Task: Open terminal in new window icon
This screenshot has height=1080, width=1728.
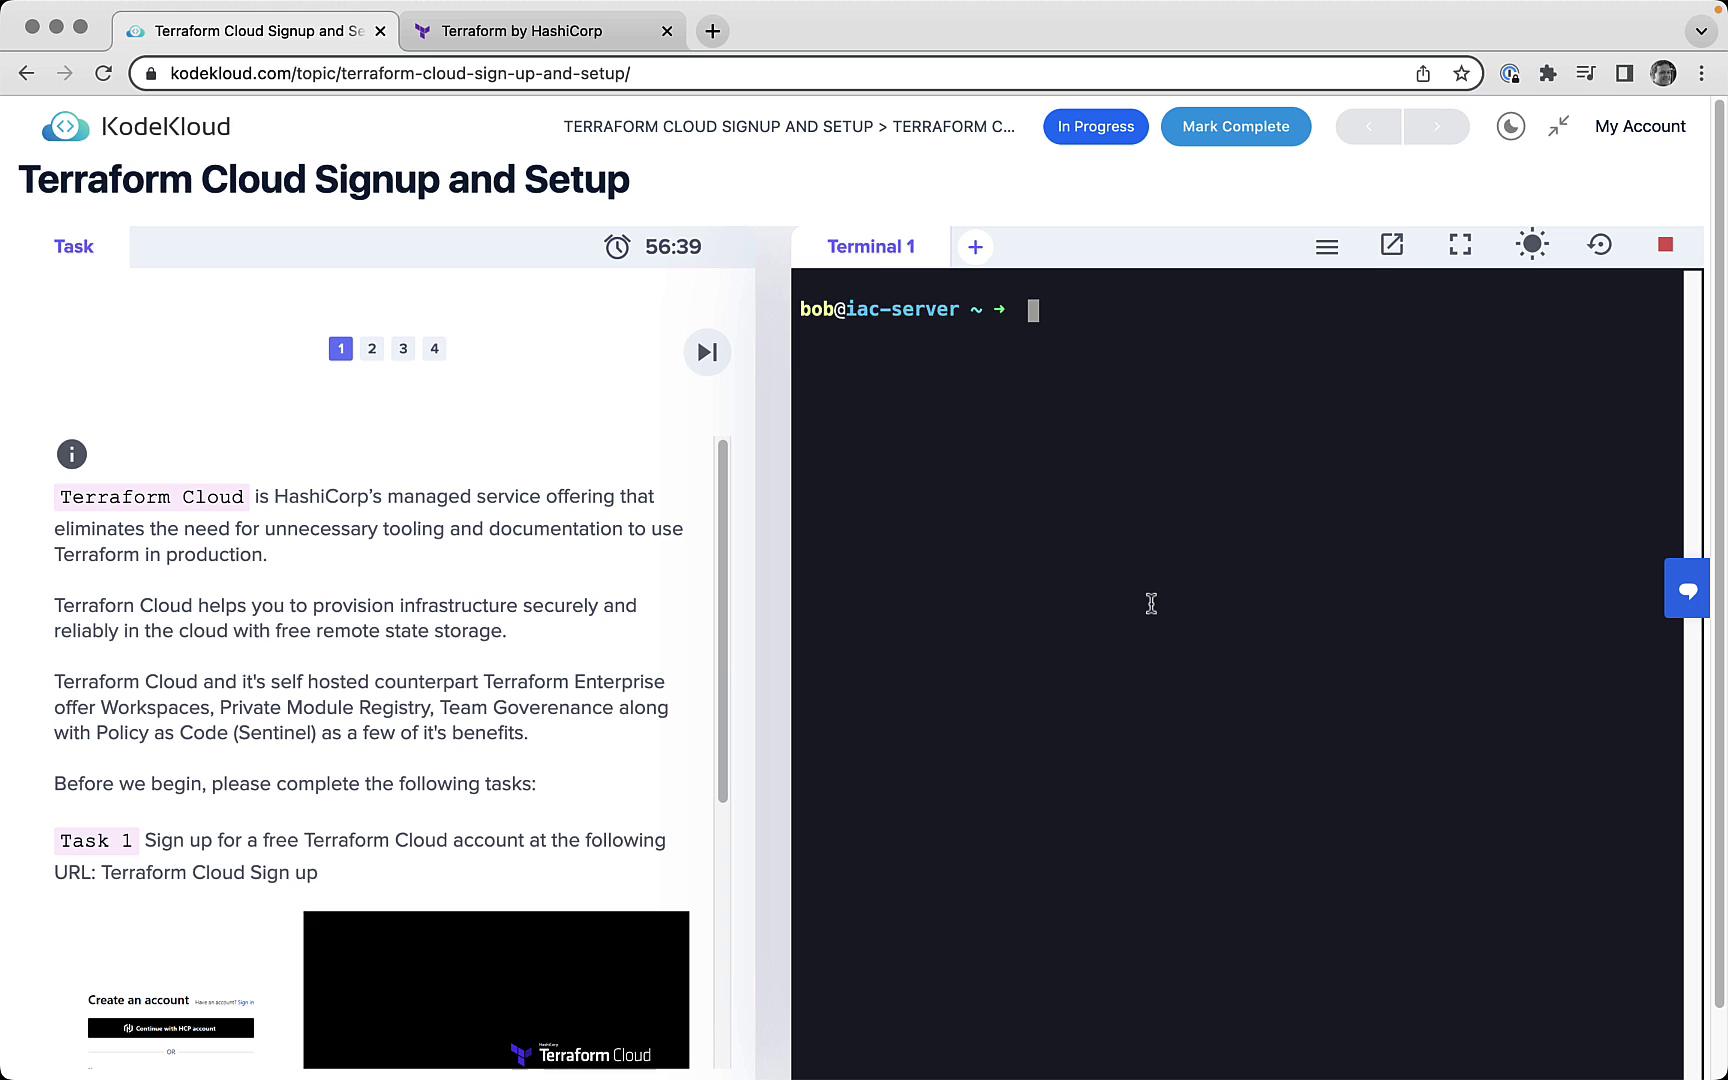Action: click(x=1392, y=245)
